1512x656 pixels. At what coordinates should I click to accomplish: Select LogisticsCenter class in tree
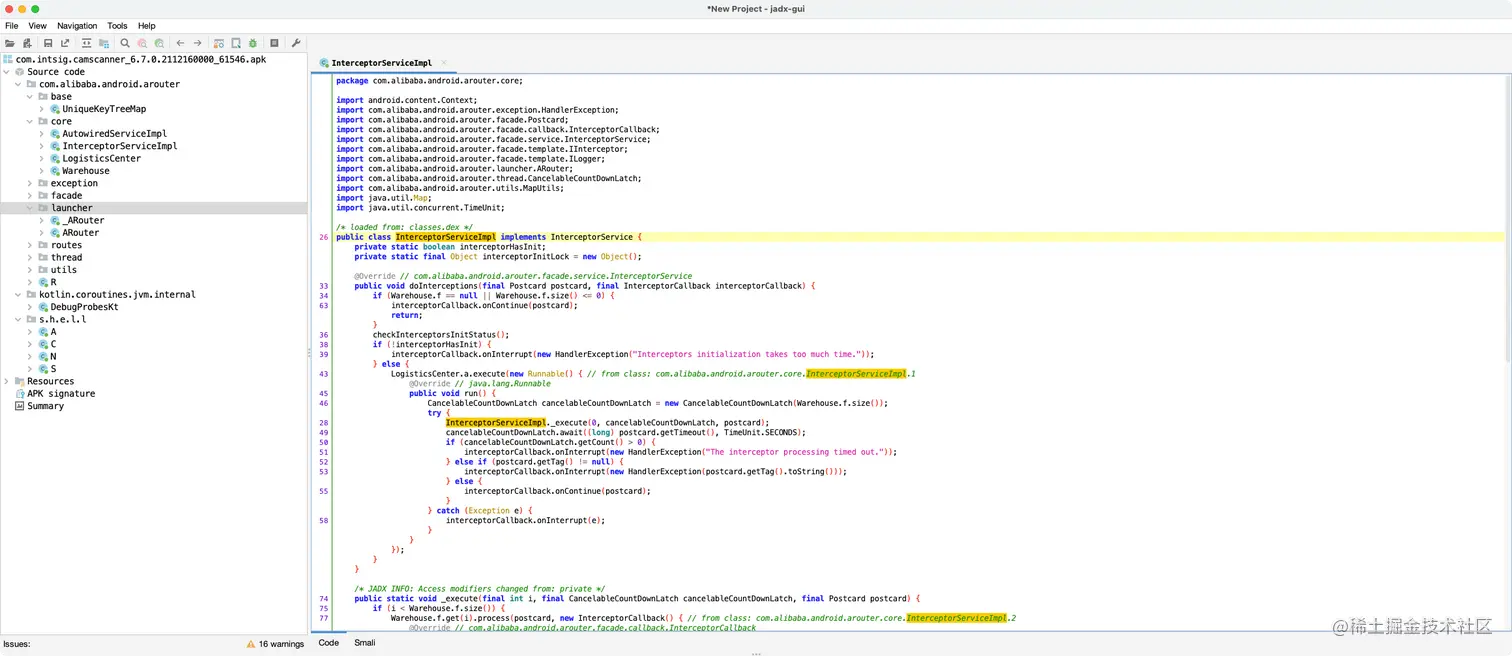point(101,158)
